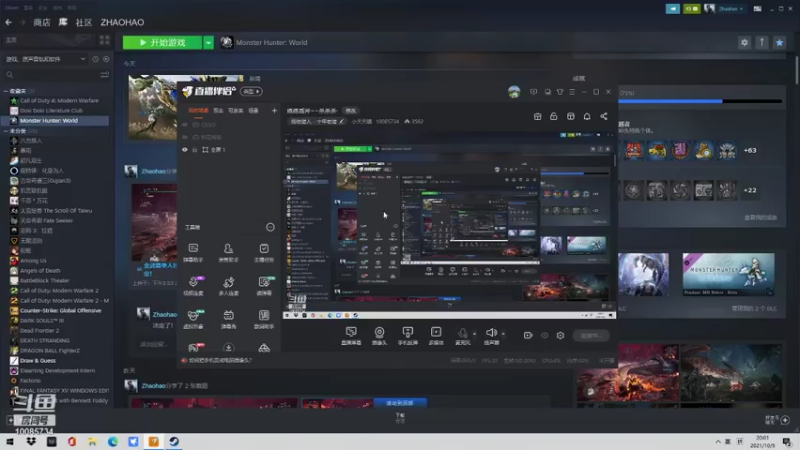Open the notification bell in 直播伴侣

pyautogui.click(x=587, y=116)
